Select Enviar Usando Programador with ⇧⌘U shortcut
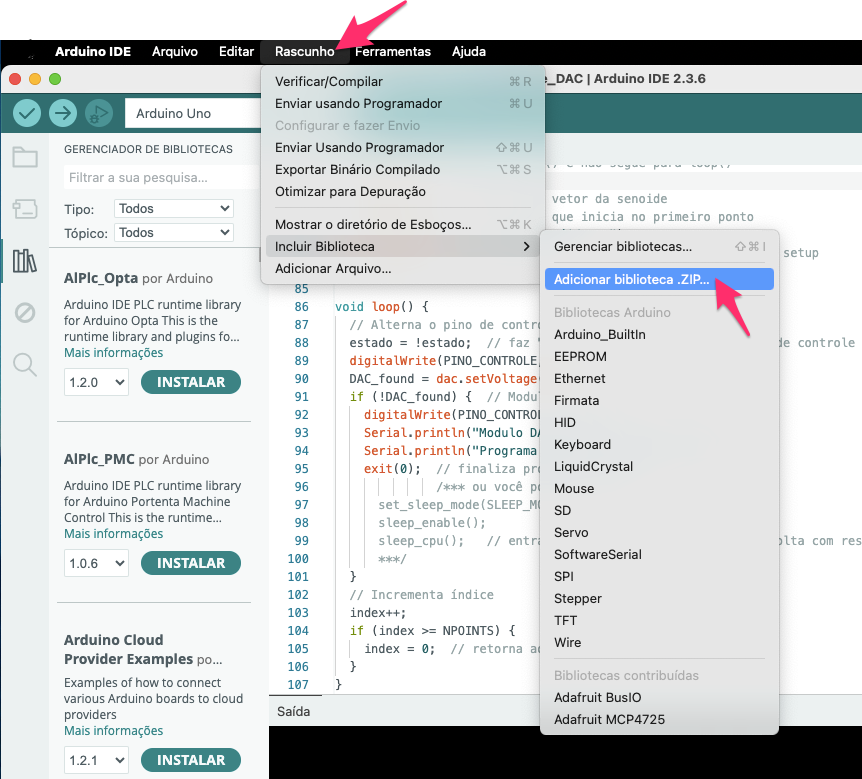This screenshot has height=779, width=862. [403, 147]
